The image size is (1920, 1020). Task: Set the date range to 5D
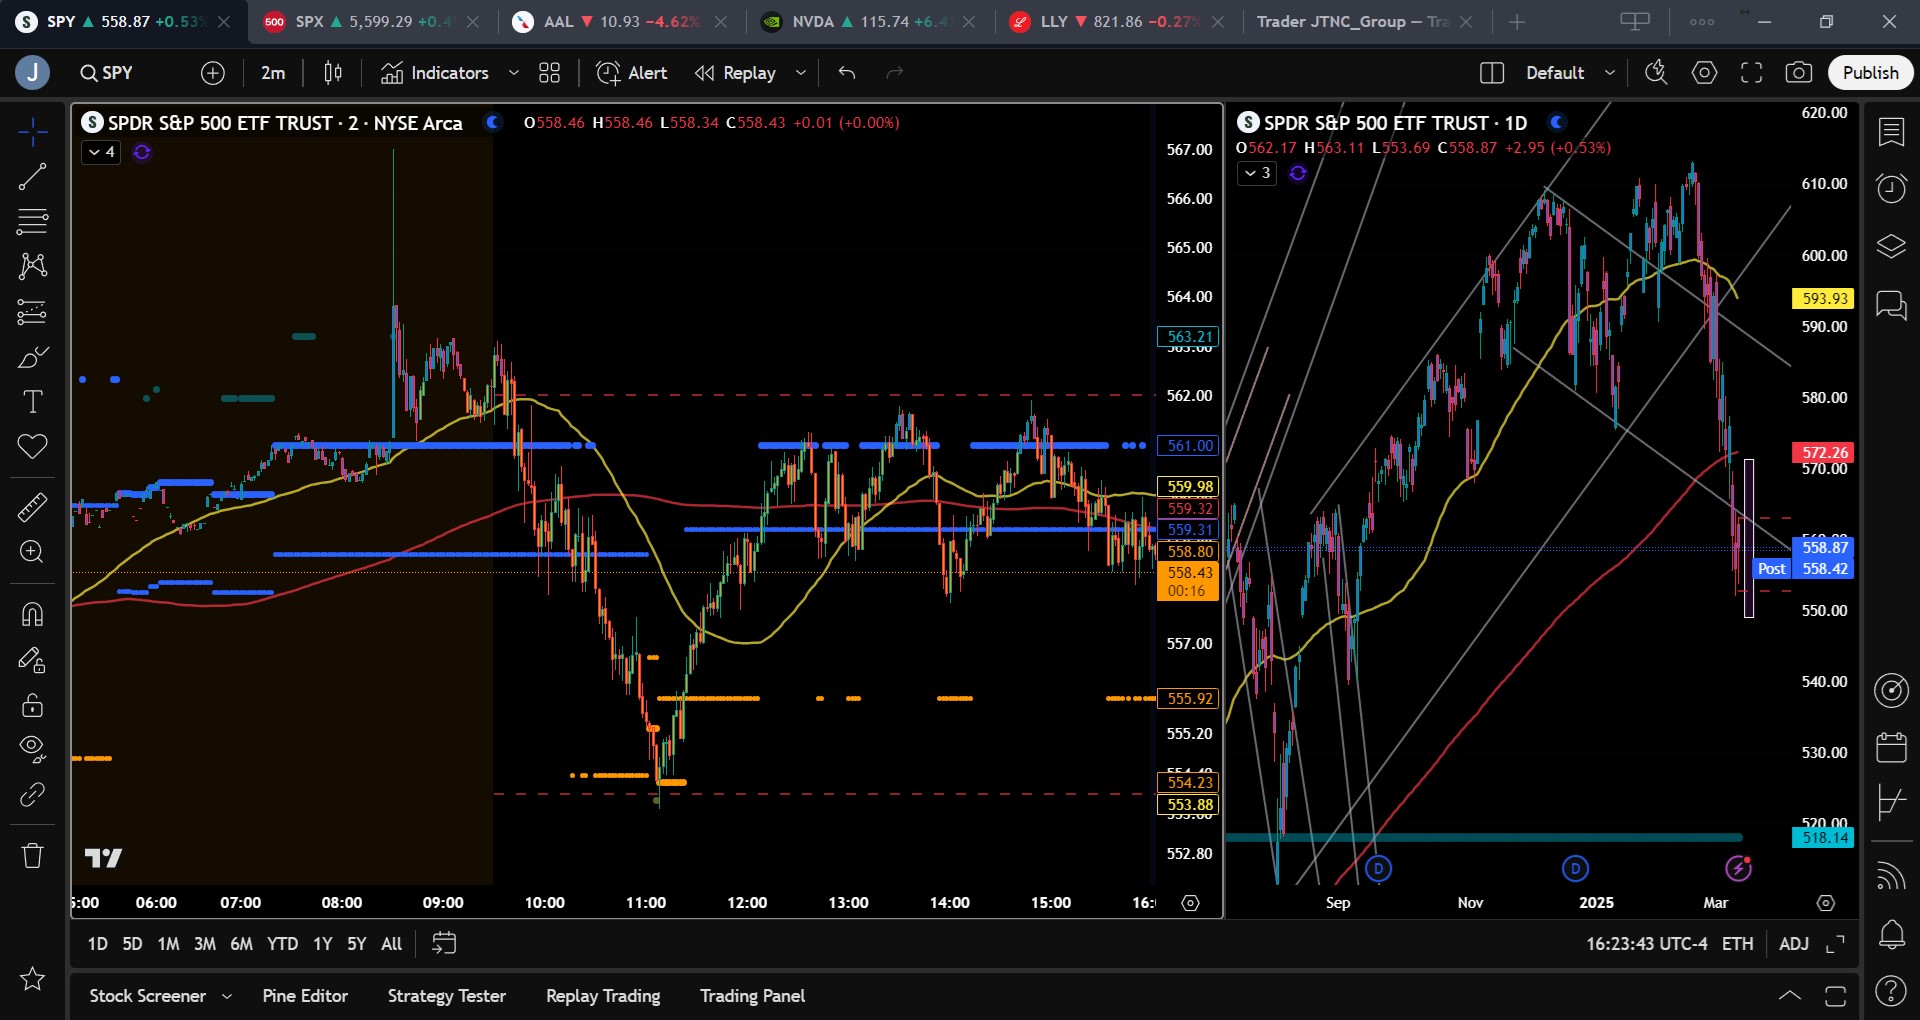coord(132,944)
